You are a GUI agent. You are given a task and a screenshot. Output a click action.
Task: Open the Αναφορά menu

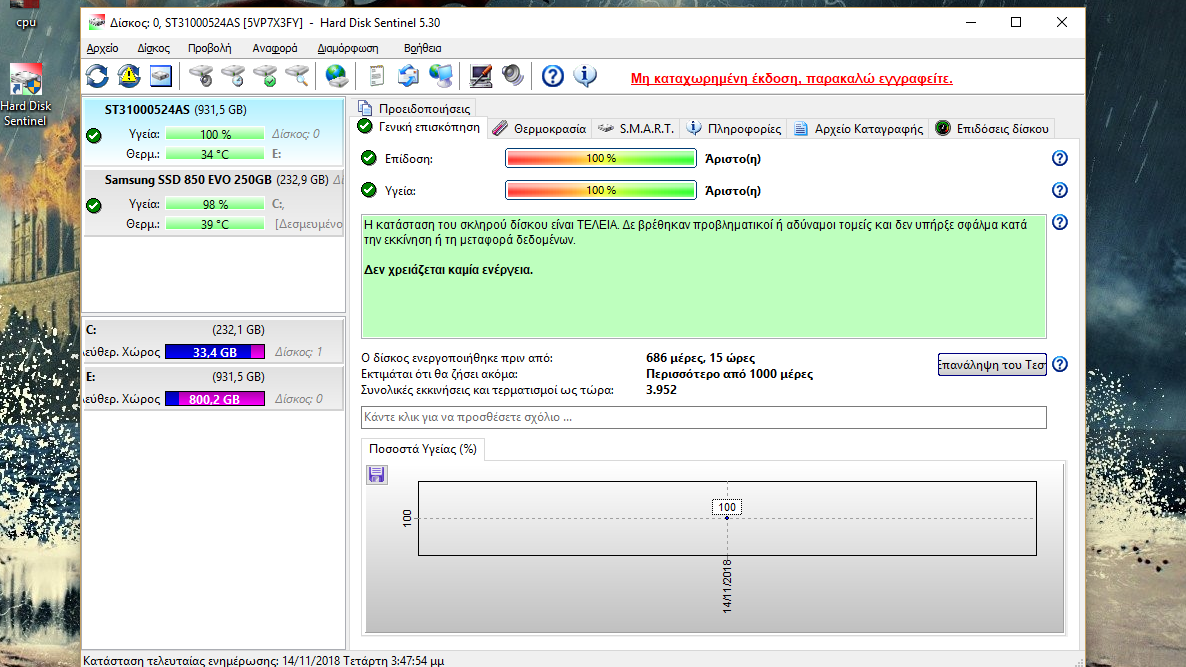(275, 48)
